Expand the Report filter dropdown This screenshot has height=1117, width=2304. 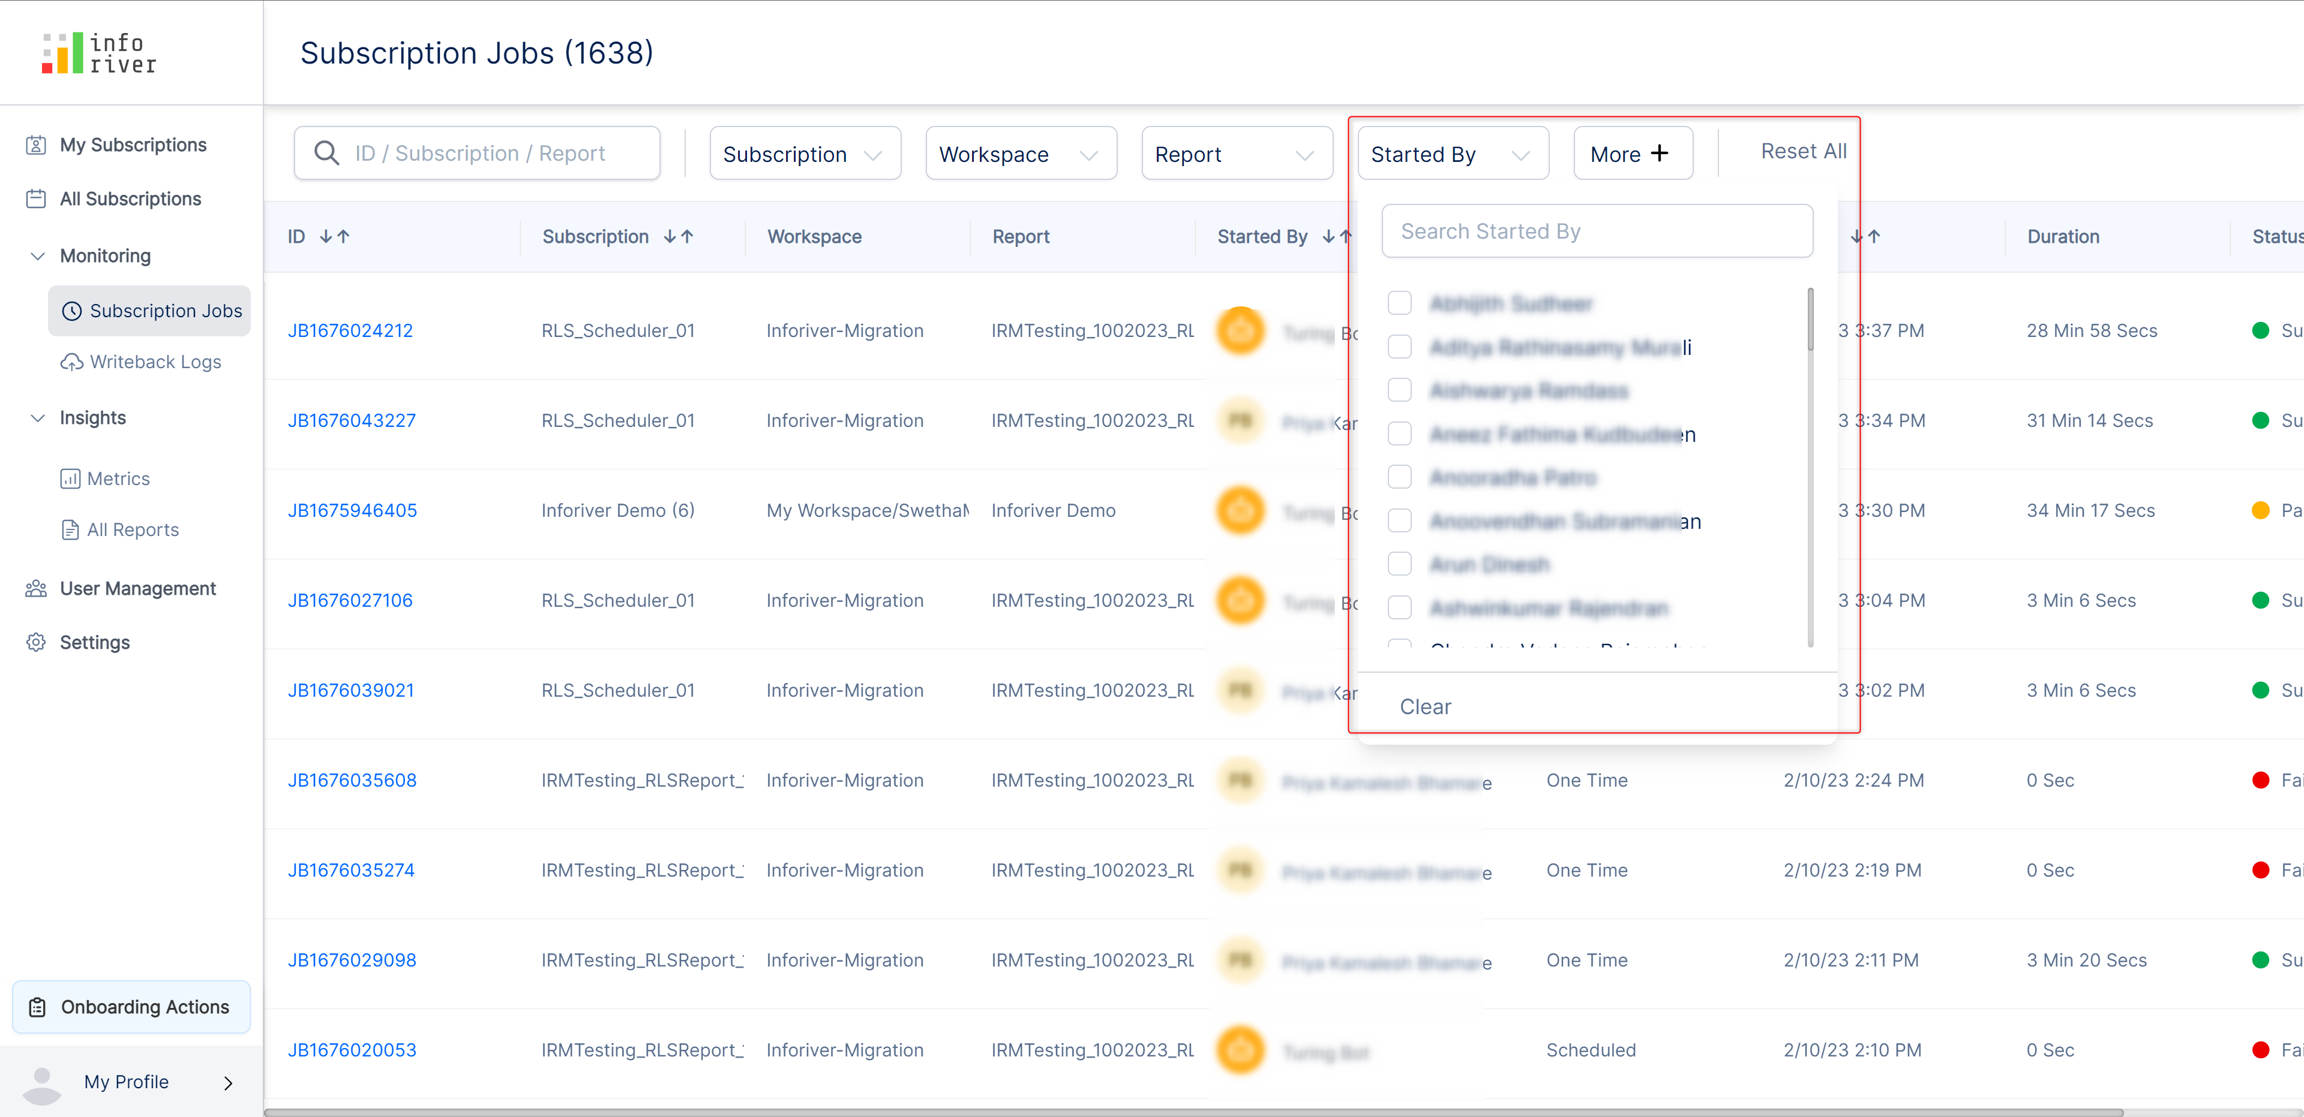pos(1236,154)
